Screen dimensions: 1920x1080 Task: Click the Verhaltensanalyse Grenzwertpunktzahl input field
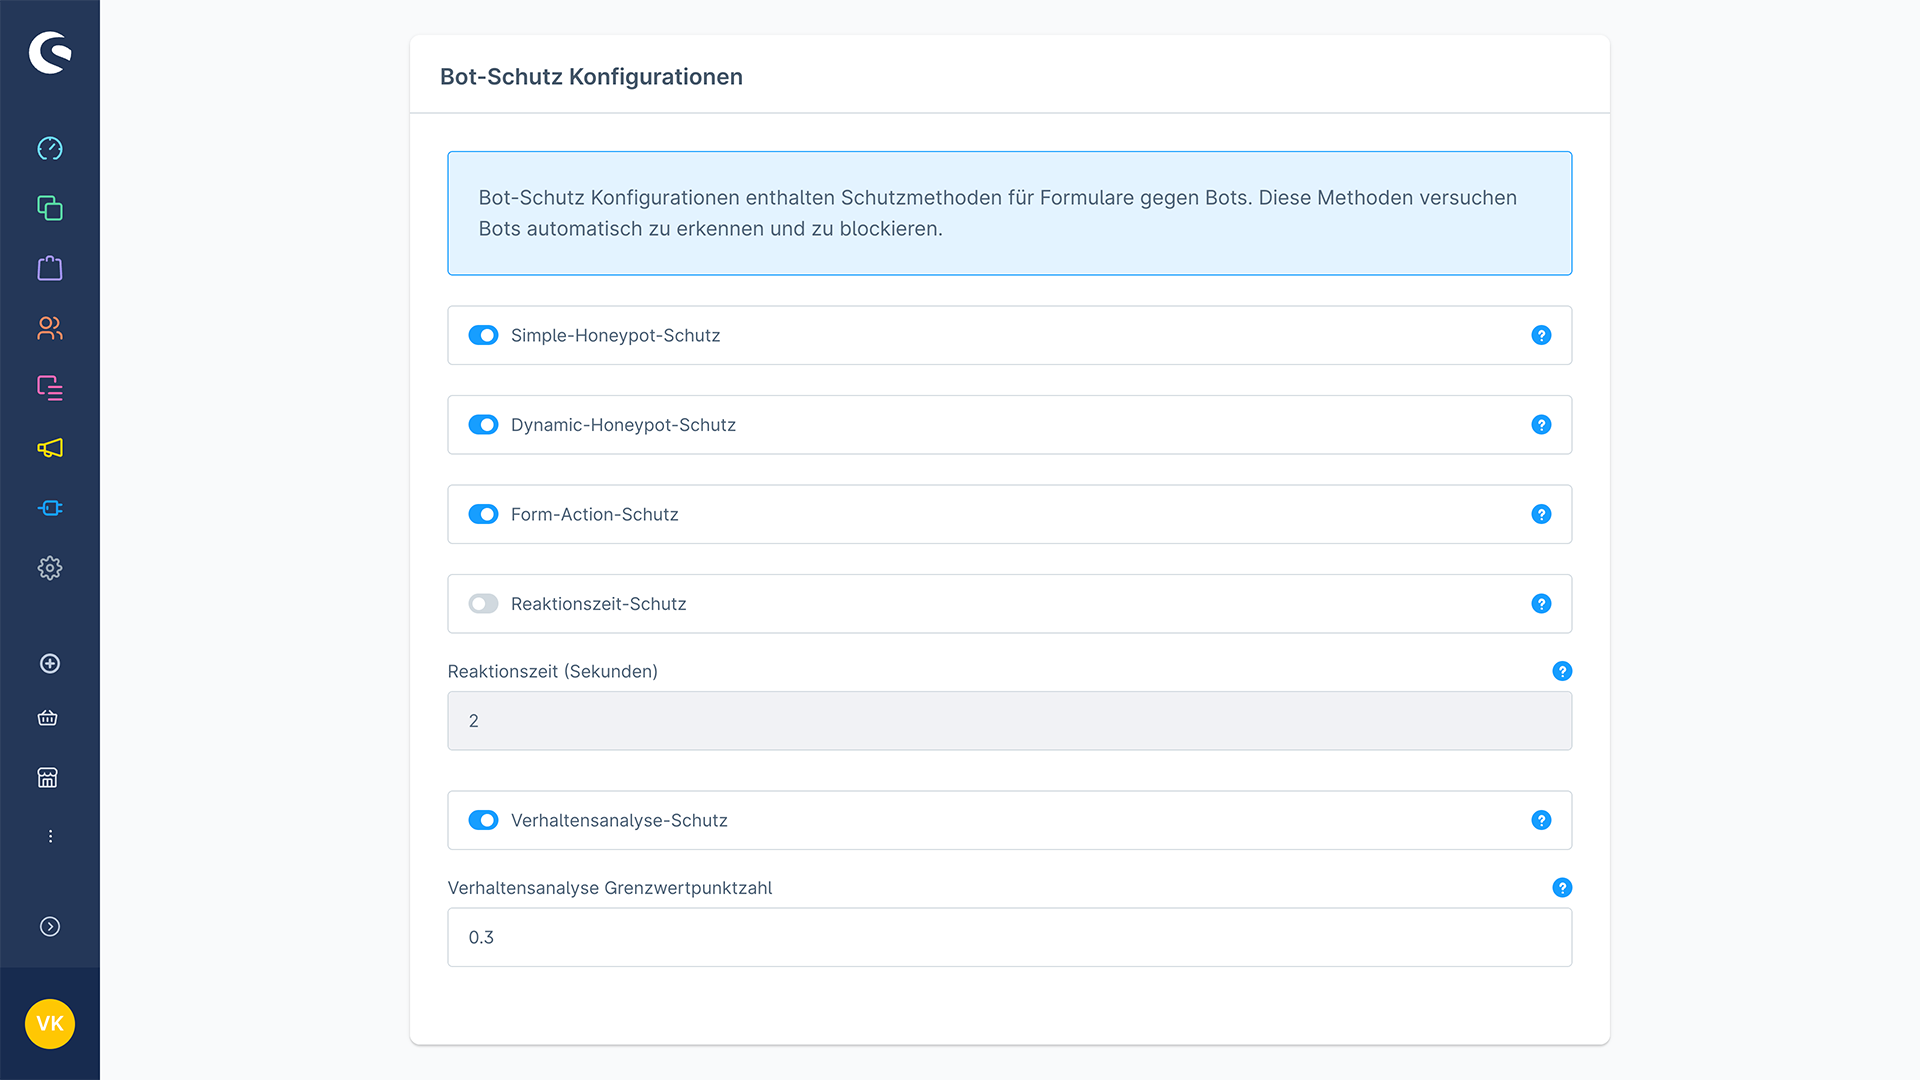click(x=1009, y=937)
